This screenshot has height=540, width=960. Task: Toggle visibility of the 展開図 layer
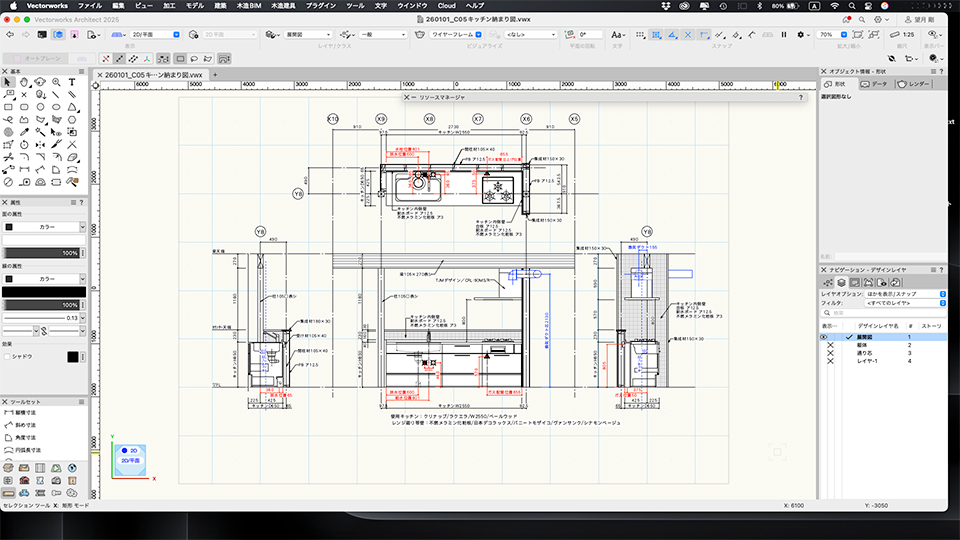[x=824, y=338]
